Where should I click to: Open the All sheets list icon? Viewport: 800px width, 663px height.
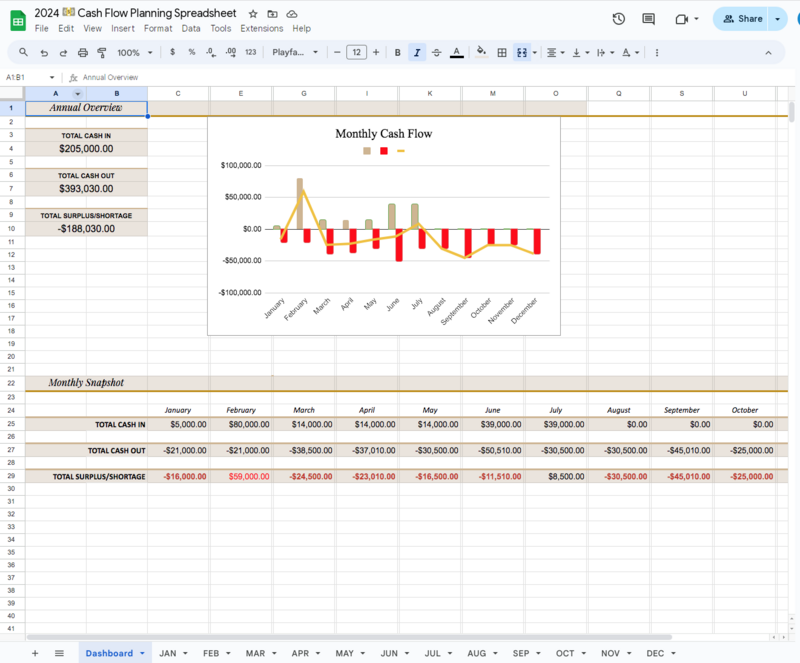tap(59, 653)
